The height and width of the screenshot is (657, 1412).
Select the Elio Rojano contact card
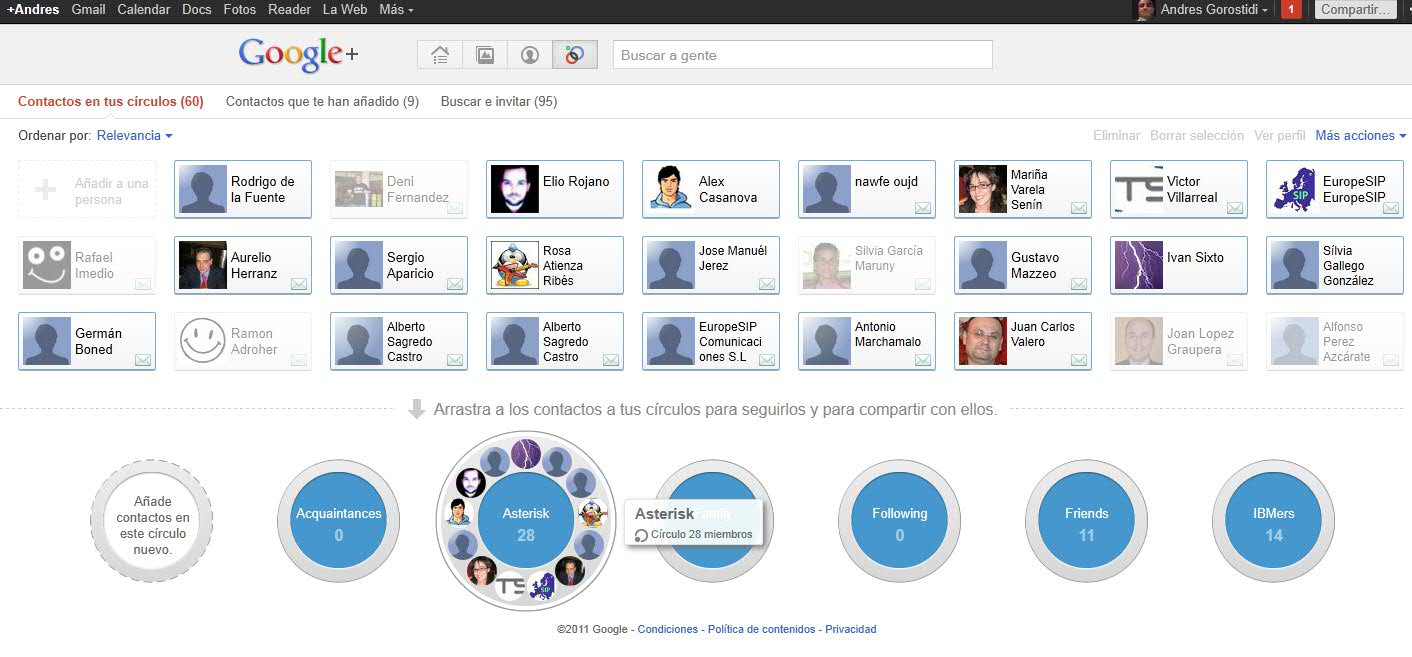[x=555, y=189]
